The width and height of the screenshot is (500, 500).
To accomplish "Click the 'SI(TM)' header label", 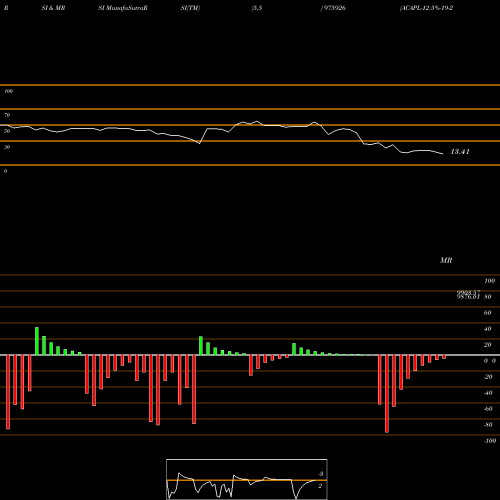I will [190, 8].
